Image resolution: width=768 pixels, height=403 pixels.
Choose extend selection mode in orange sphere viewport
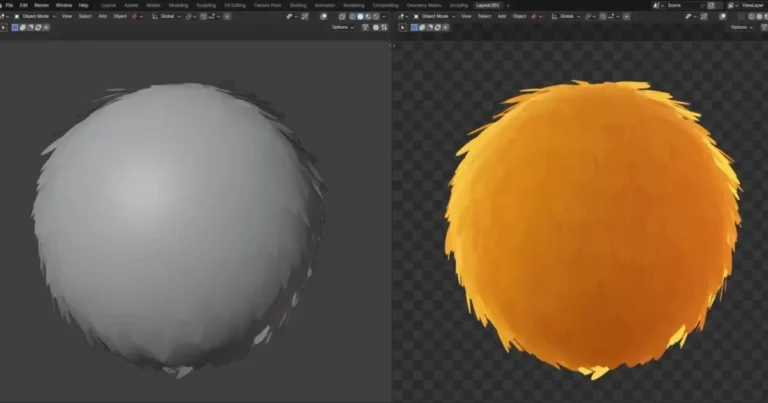422,27
